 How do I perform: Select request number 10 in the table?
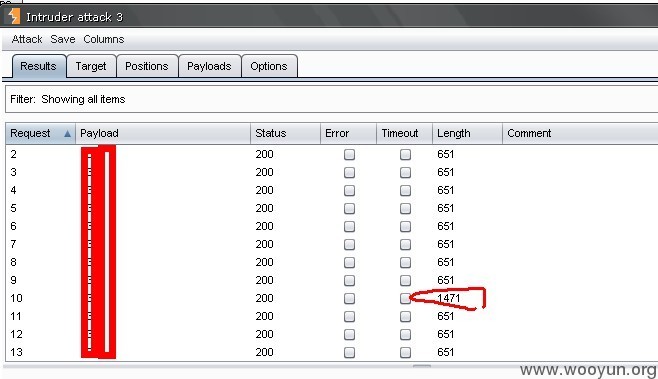coord(16,298)
